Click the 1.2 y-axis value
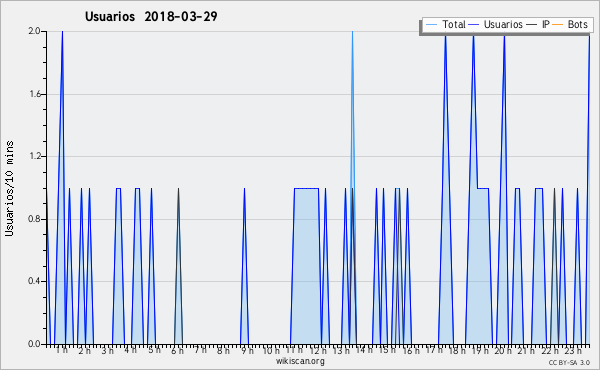The height and width of the screenshot is (370, 600). (x=34, y=156)
